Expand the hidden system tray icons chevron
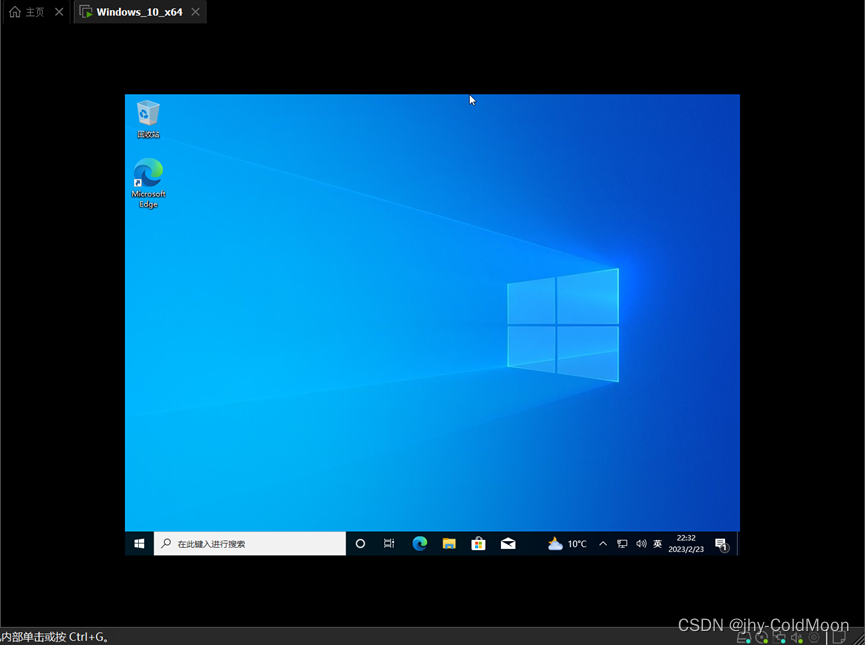Screen dimensions: 865x645 coord(603,543)
